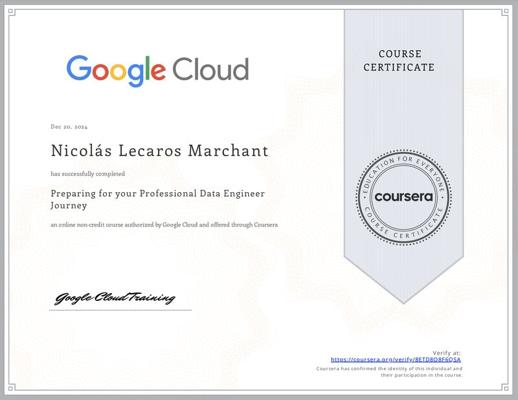Click the signature underline
This screenshot has width=518, height=400.
pos(120,310)
